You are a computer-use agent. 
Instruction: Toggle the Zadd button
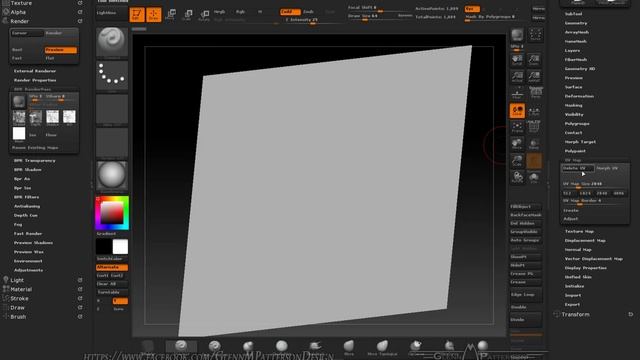[290, 12]
